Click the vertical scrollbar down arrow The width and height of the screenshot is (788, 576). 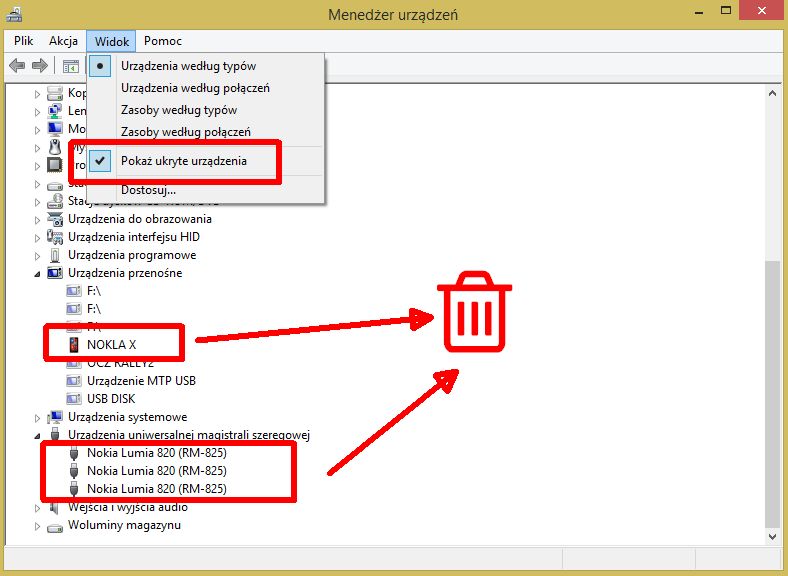[x=772, y=537]
